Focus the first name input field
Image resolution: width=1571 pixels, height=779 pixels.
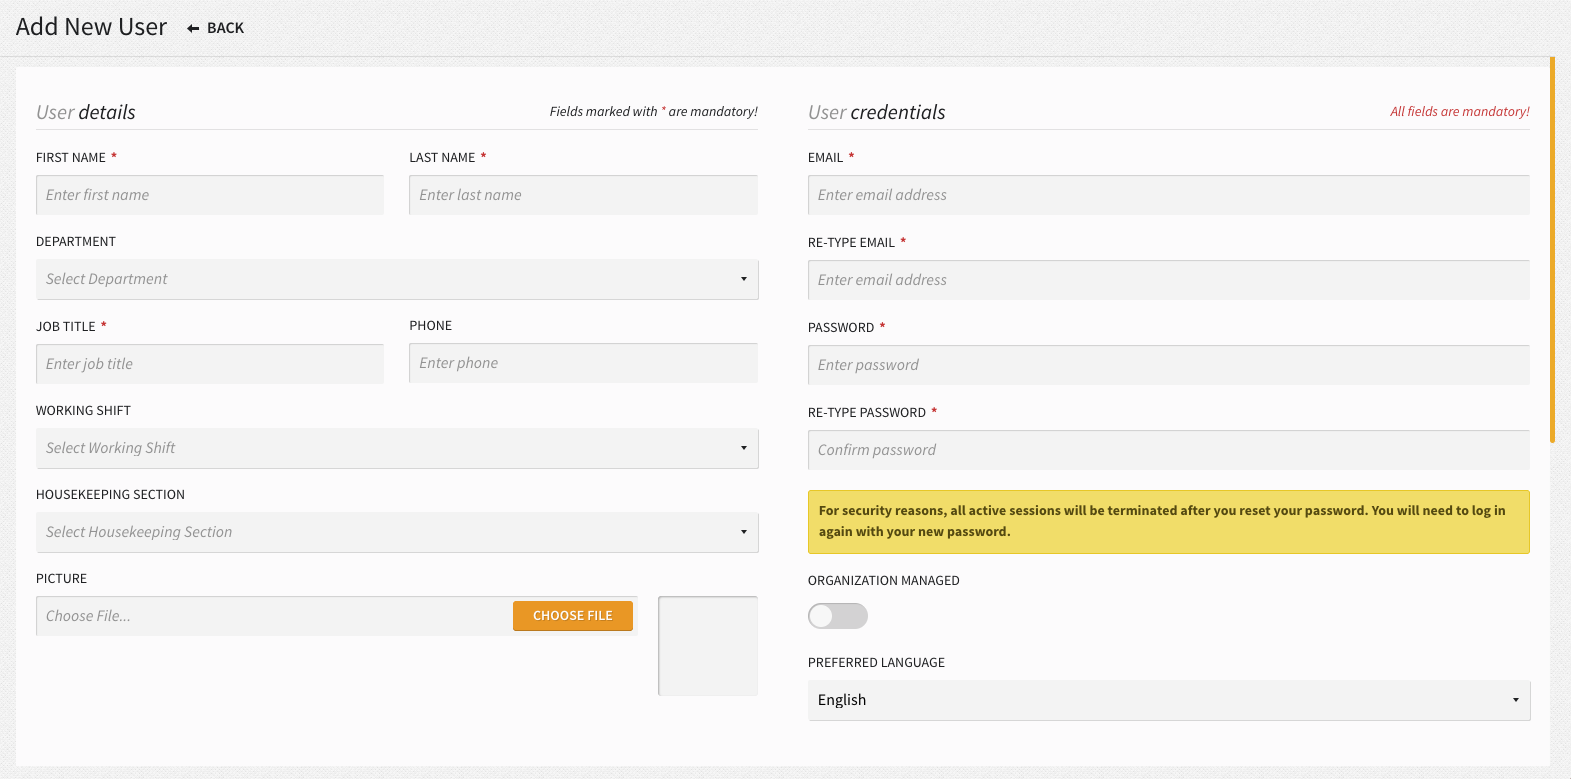[210, 195]
